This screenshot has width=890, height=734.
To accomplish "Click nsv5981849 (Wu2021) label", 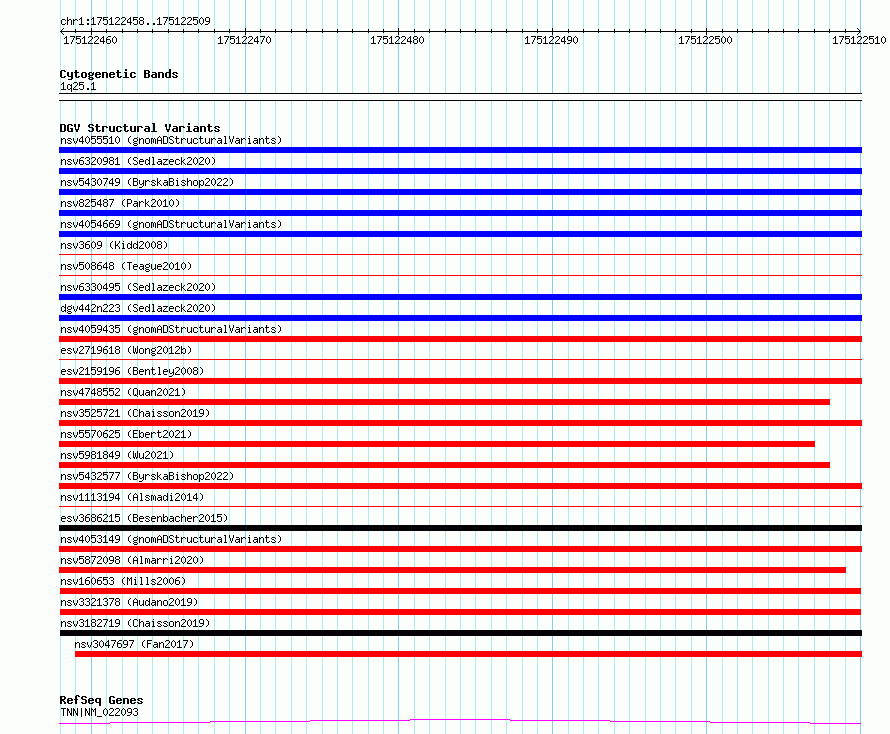I will (x=117, y=455).
